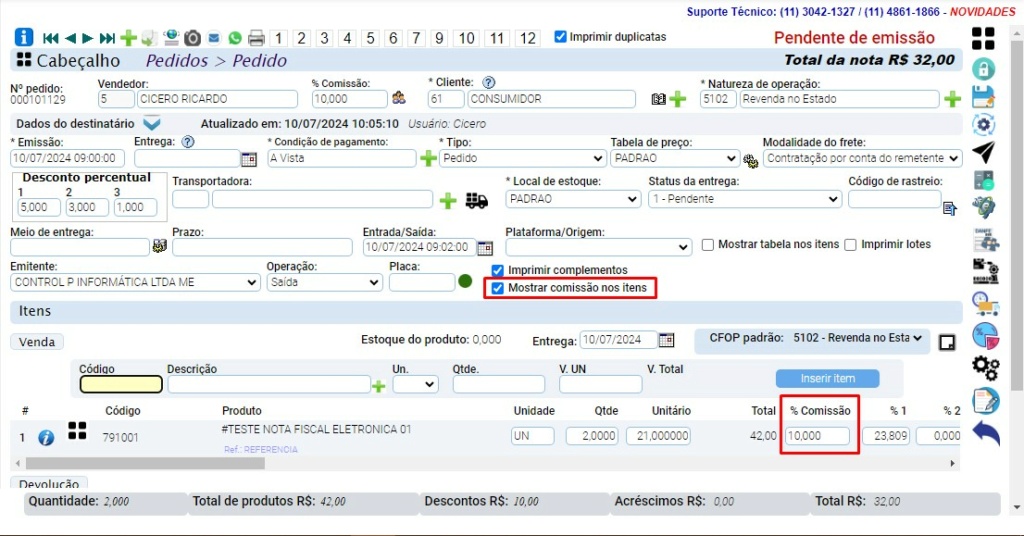
Task: Add new client with green plus
Action: click(679, 99)
